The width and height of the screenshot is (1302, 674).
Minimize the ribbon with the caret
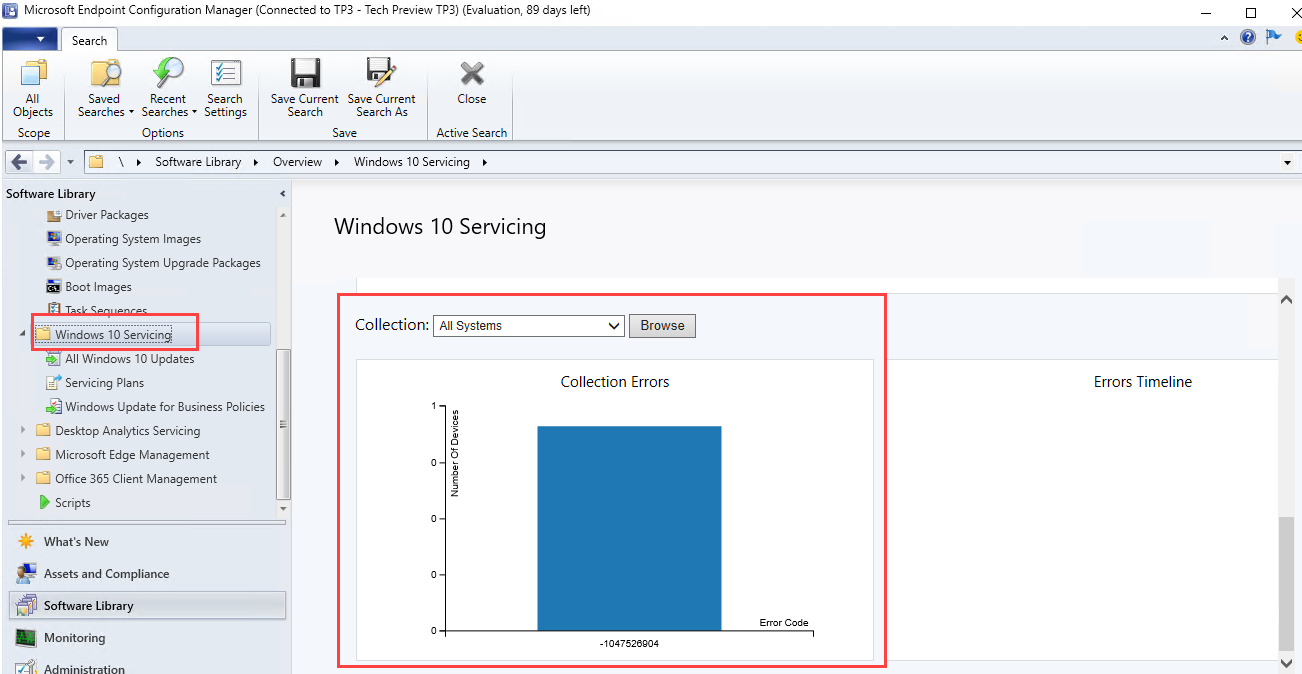1225,38
